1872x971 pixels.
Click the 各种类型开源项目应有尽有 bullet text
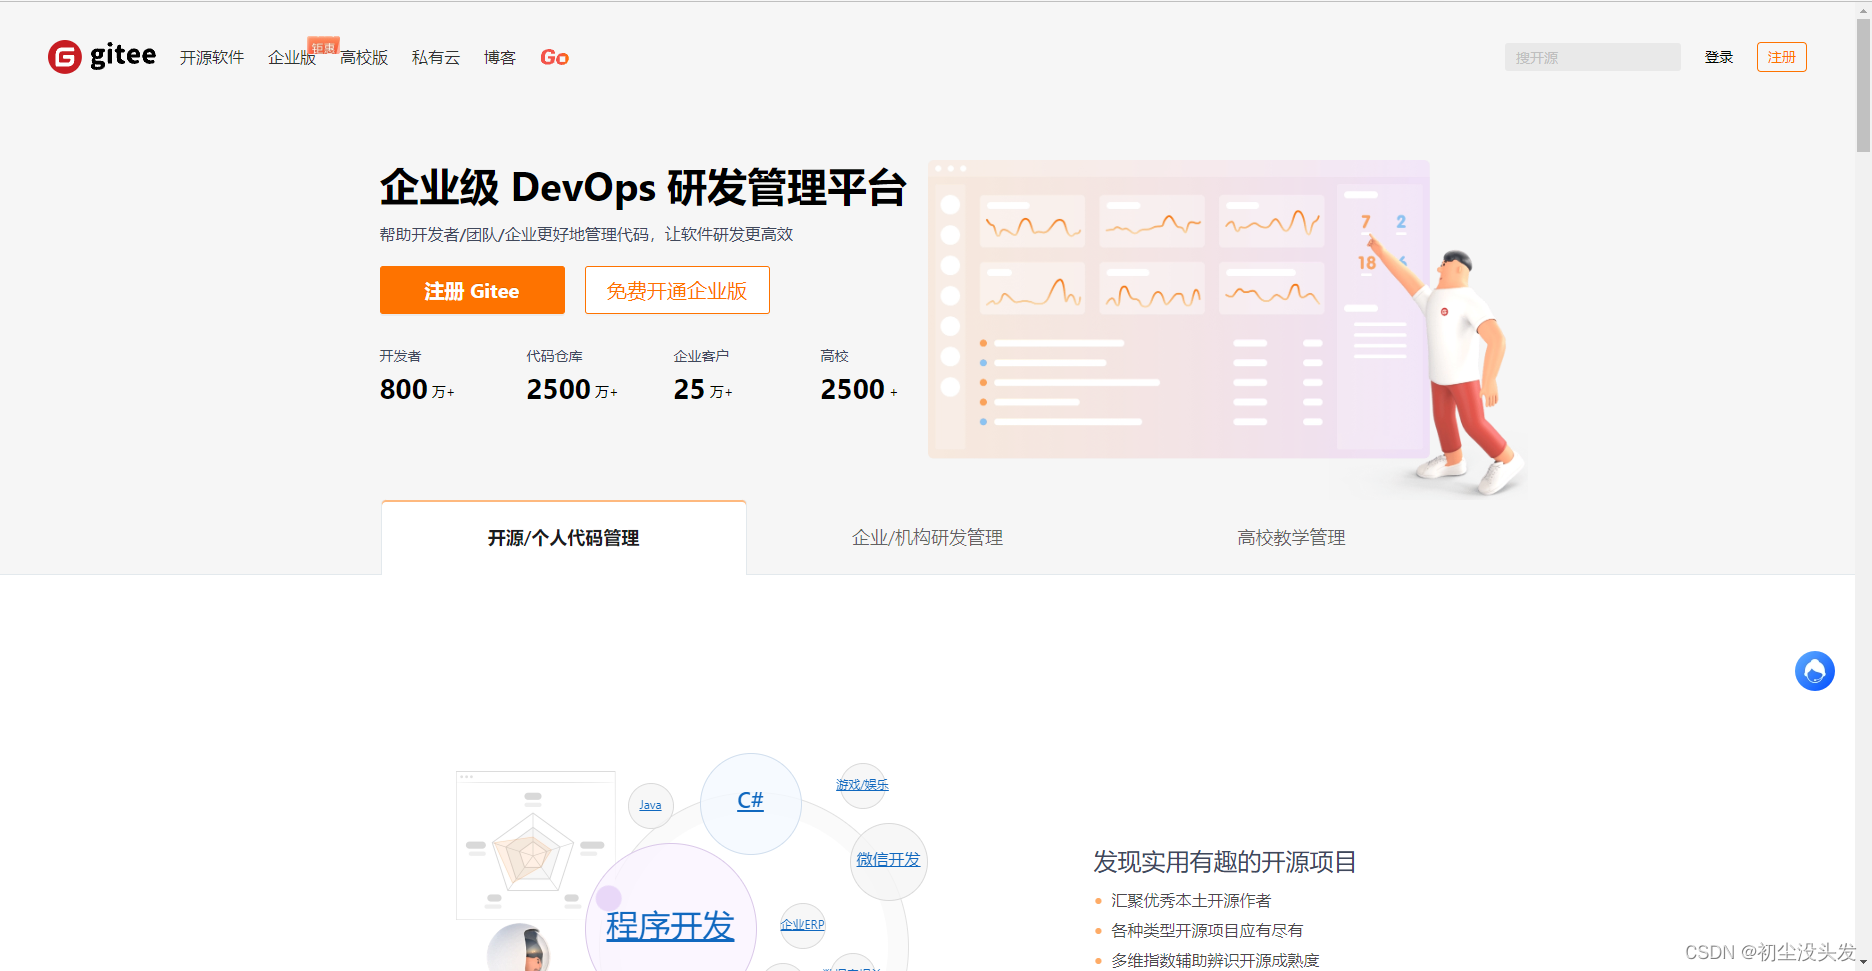point(1207,931)
